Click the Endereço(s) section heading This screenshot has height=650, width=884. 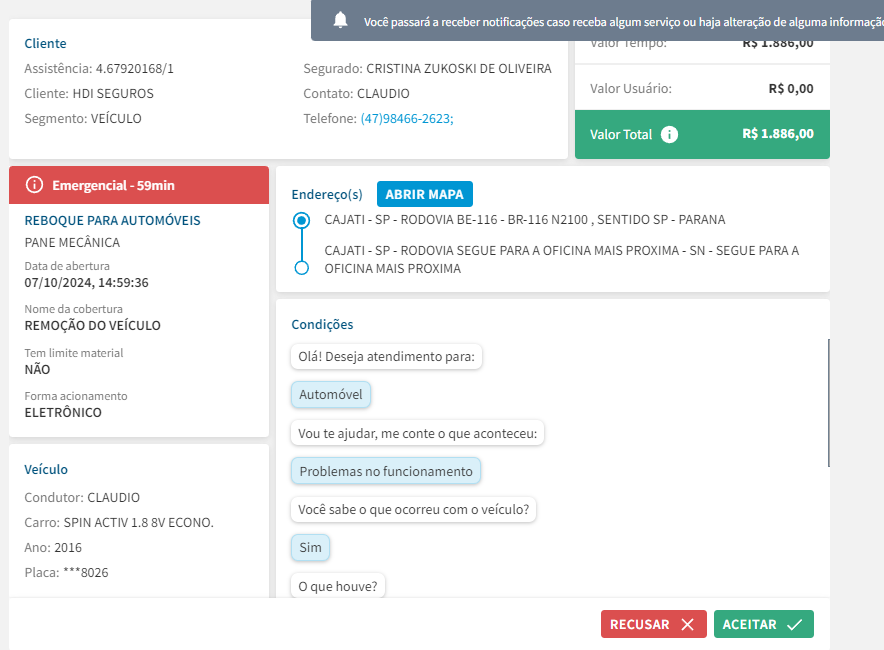(x=327, y=194)
